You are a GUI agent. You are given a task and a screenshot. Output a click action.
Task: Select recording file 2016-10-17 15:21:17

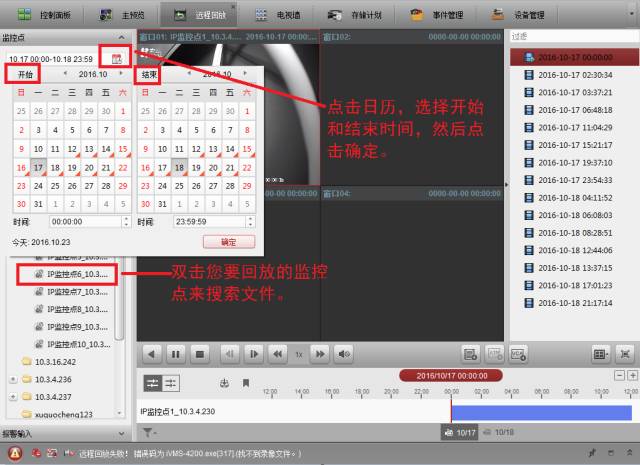point(574,145)
